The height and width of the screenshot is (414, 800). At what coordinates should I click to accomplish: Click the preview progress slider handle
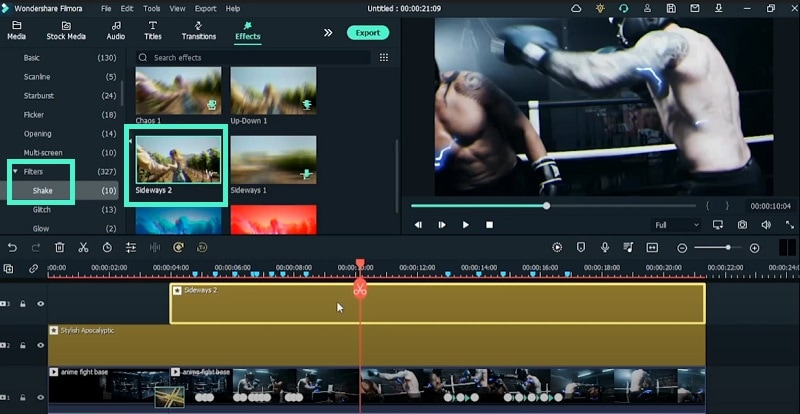[546, 206]
